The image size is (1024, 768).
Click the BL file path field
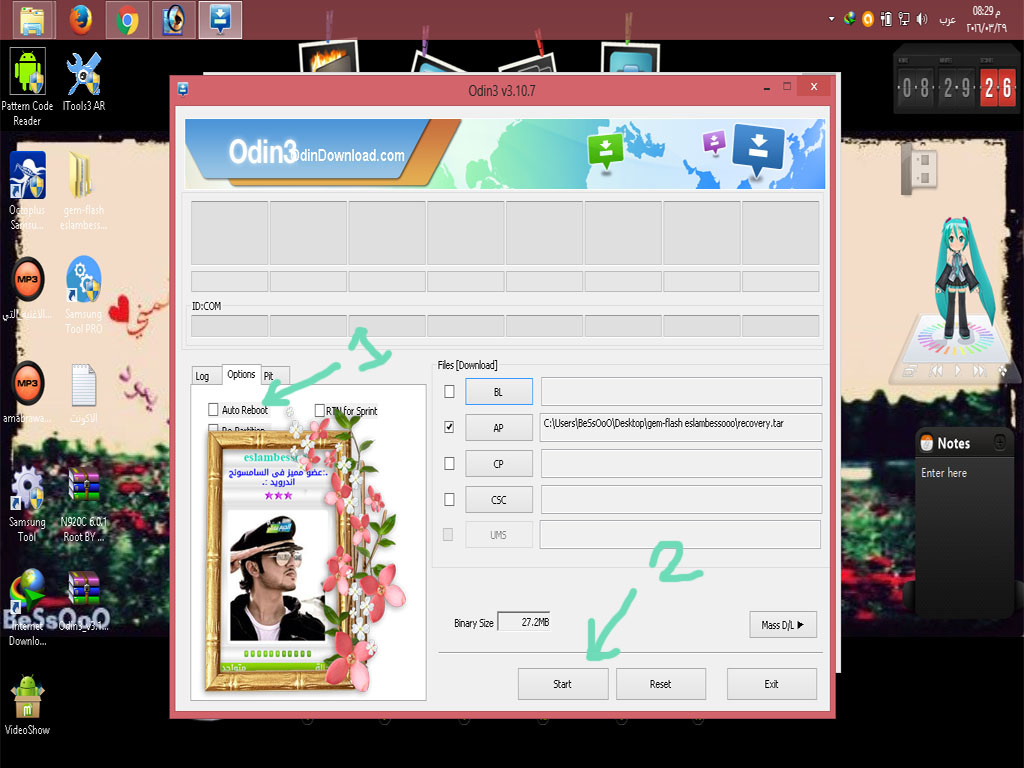tap(681, 391)
